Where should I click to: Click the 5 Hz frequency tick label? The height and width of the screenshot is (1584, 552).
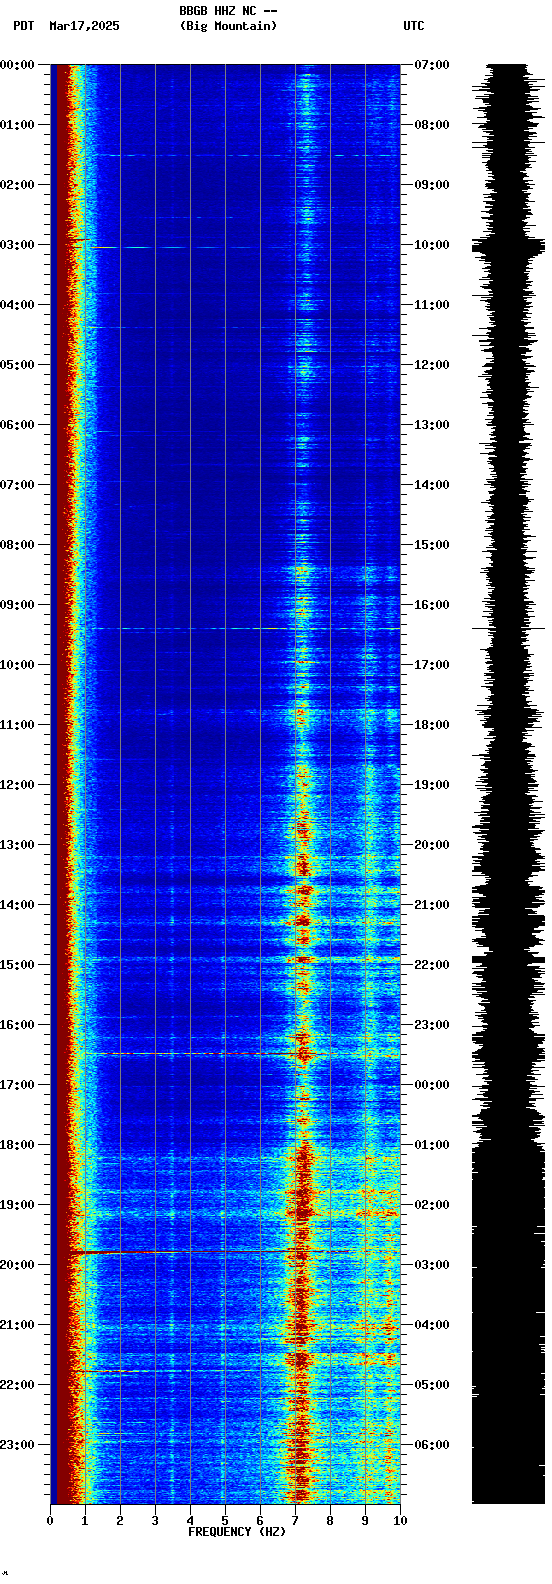point(225,1521)
